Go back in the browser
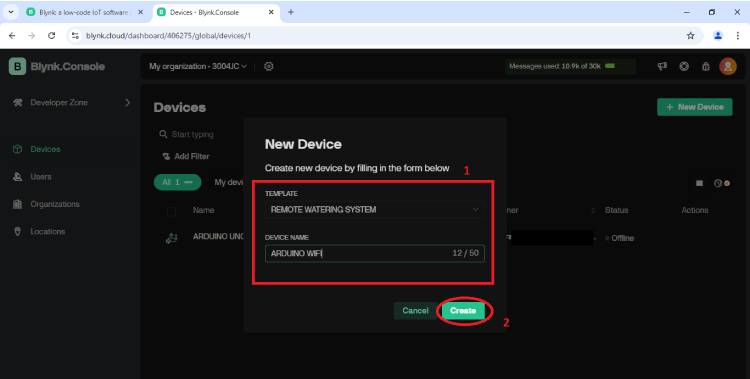Viewport: 750px width, 379px height. coord(12,35)
